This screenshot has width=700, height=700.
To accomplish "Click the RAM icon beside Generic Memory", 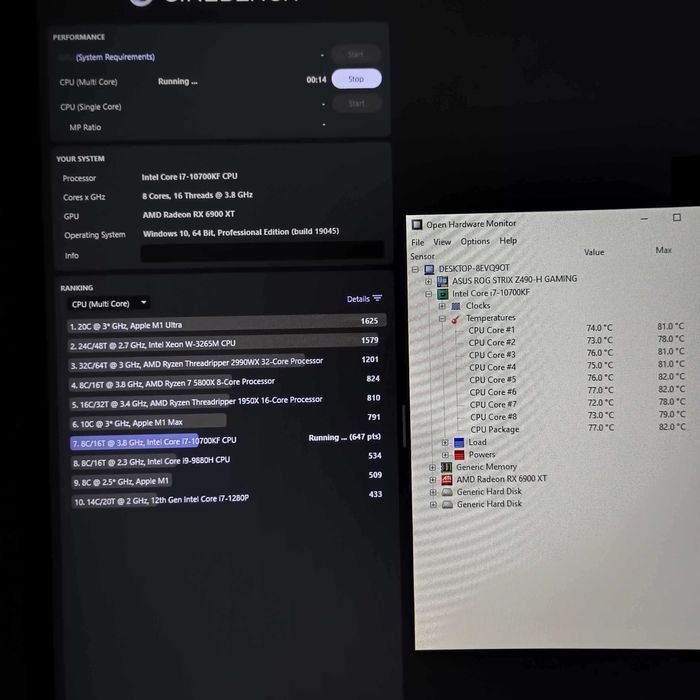I will [446, 467].
